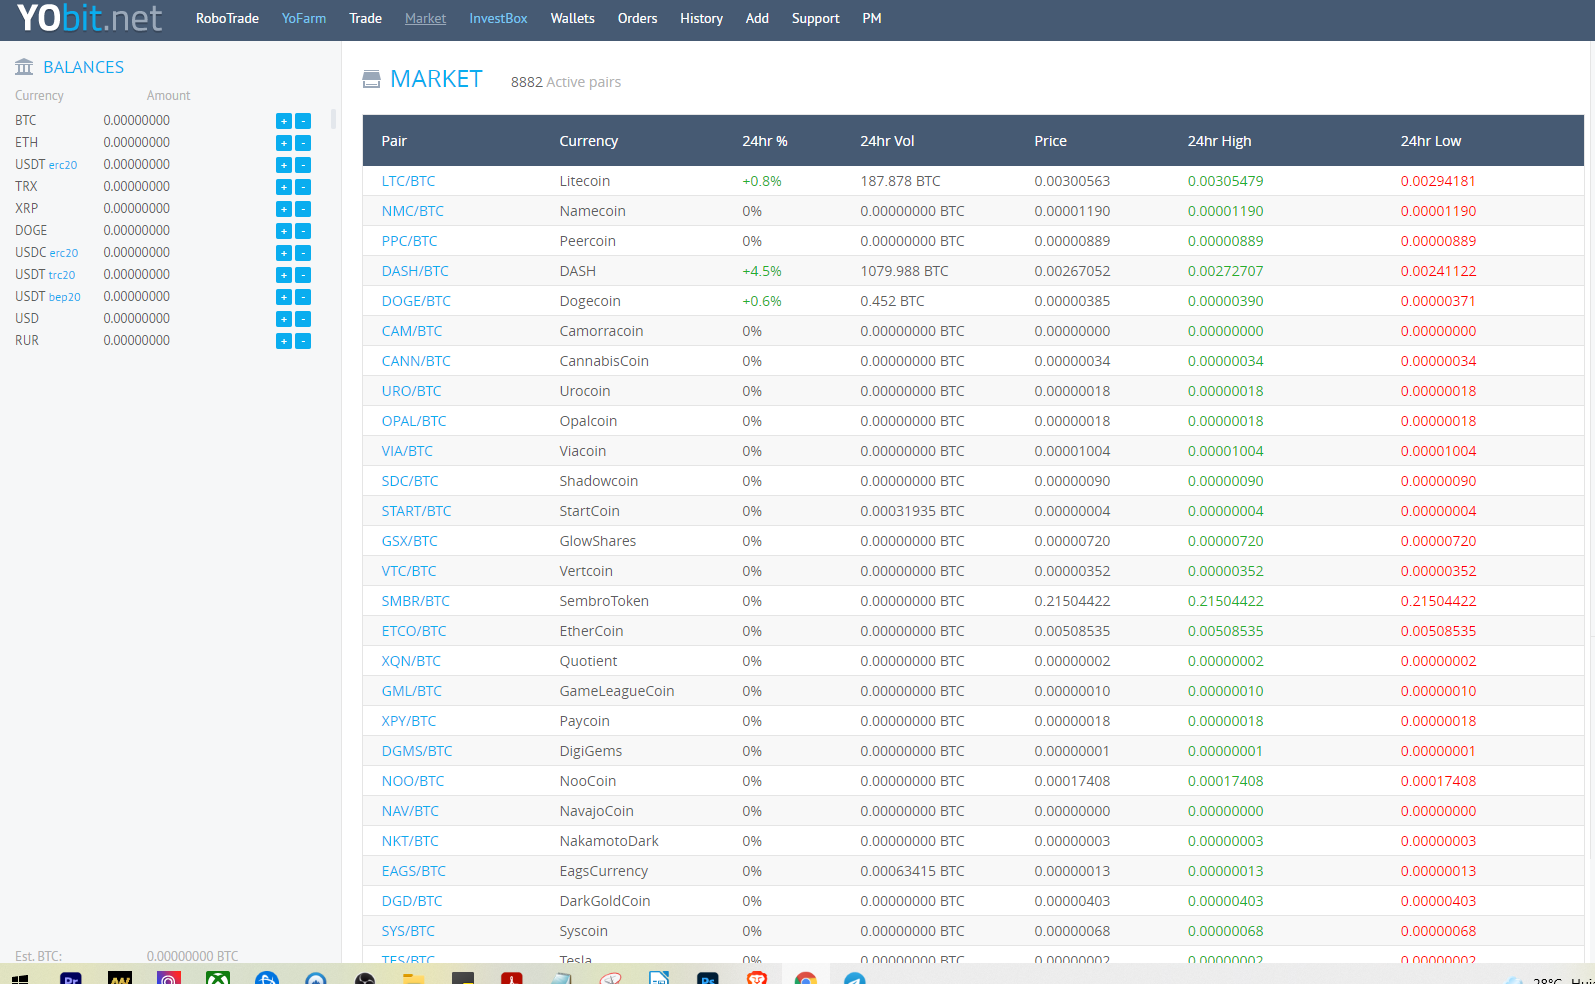Viewport: 1595px width, 984px height.
Task: Open the SYS/BTC pair link
Action: pyautogui.click(x=408, y=931)
